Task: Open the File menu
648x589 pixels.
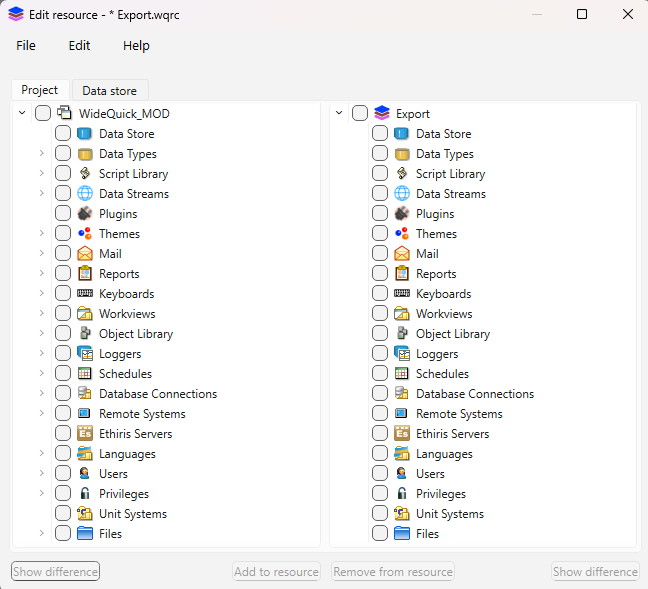Action: pyautogui.click(x=26, y=45)
